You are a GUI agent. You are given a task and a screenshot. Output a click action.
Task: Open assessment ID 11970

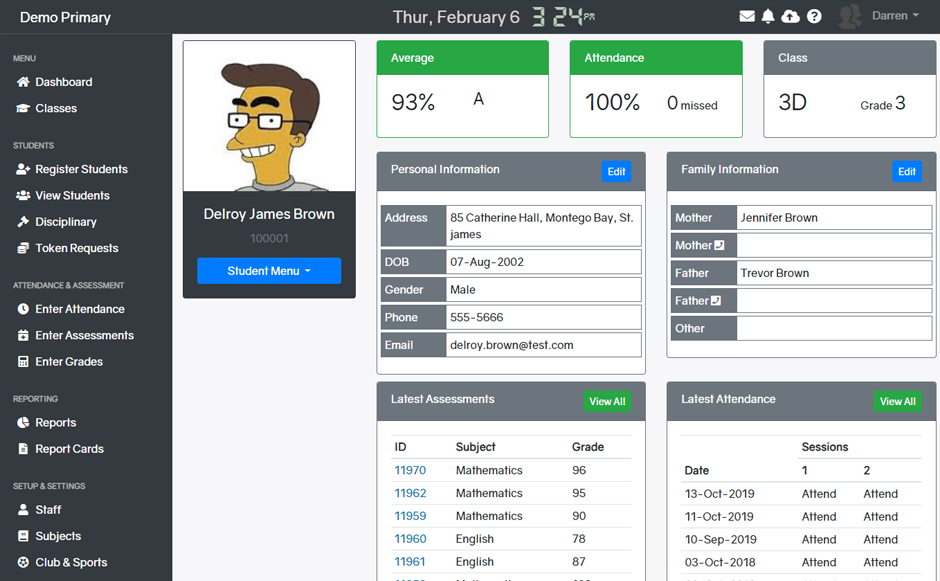tap(410, 471)
